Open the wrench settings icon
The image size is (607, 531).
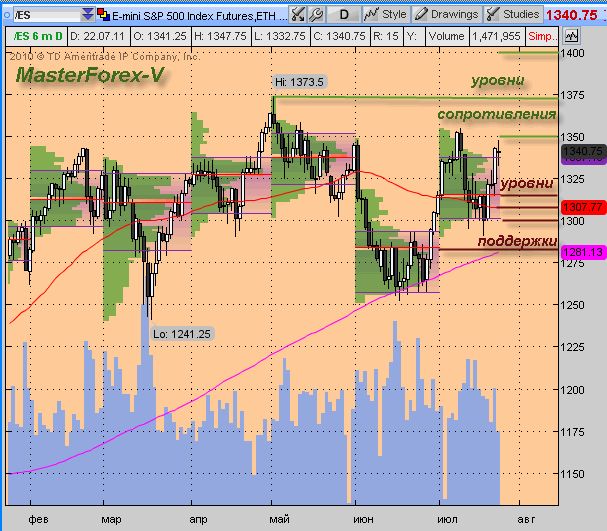click(x=317, y=15)
